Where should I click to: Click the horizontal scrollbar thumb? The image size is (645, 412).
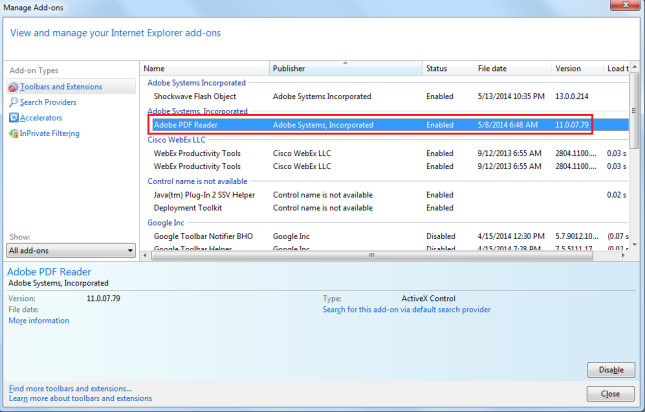point(372,255)
